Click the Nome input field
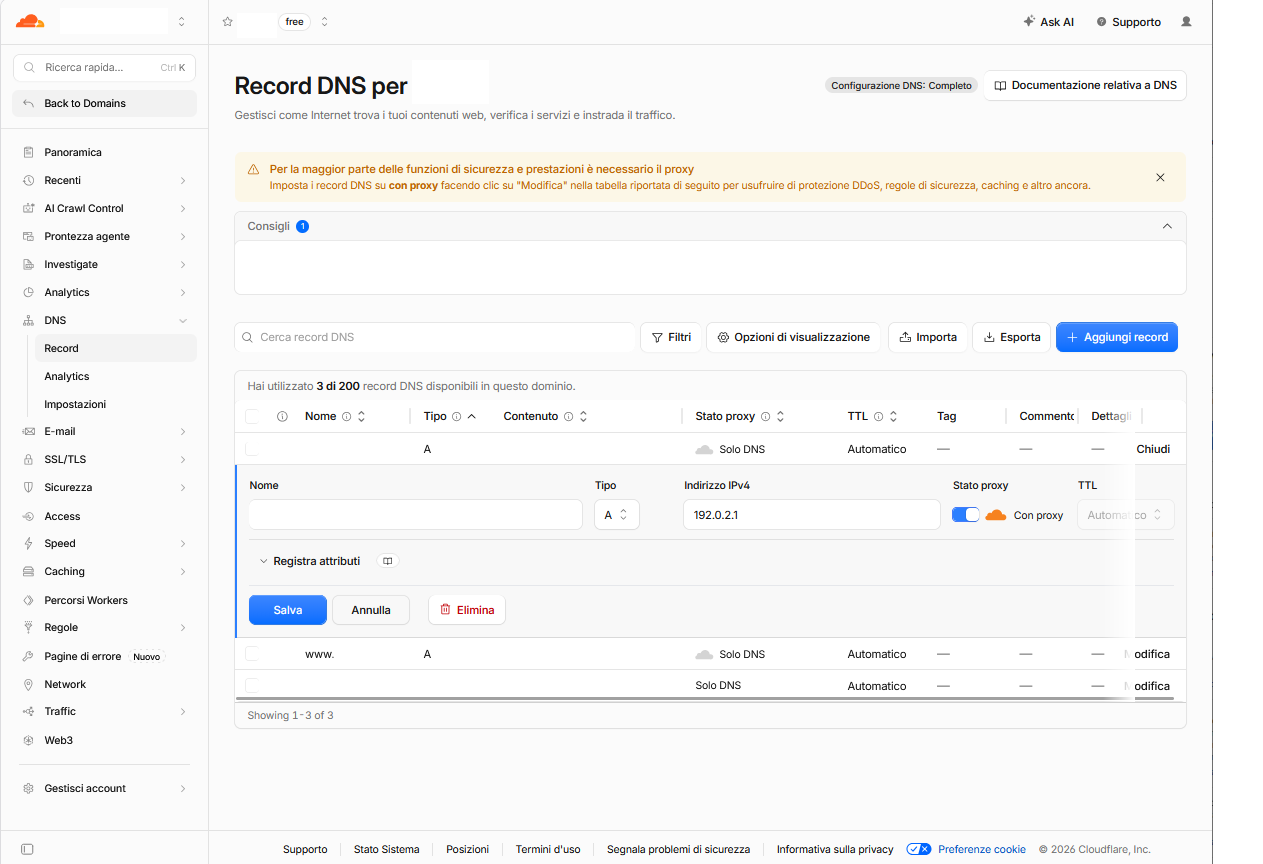 pyautogui.click(x=415, y=515)
